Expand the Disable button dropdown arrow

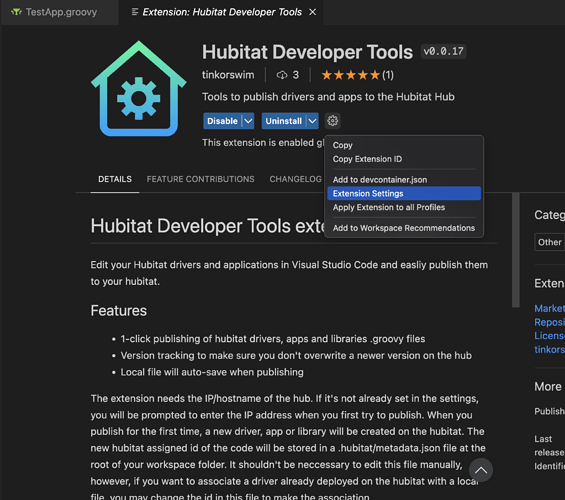(x=248, y=121)
